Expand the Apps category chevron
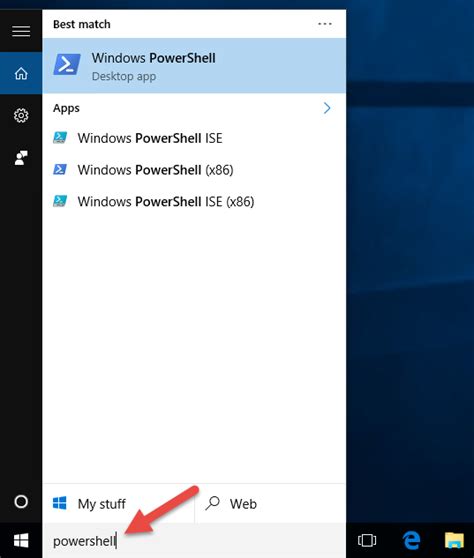Viewport: 474px width, 558px height. tap(327, 108)
